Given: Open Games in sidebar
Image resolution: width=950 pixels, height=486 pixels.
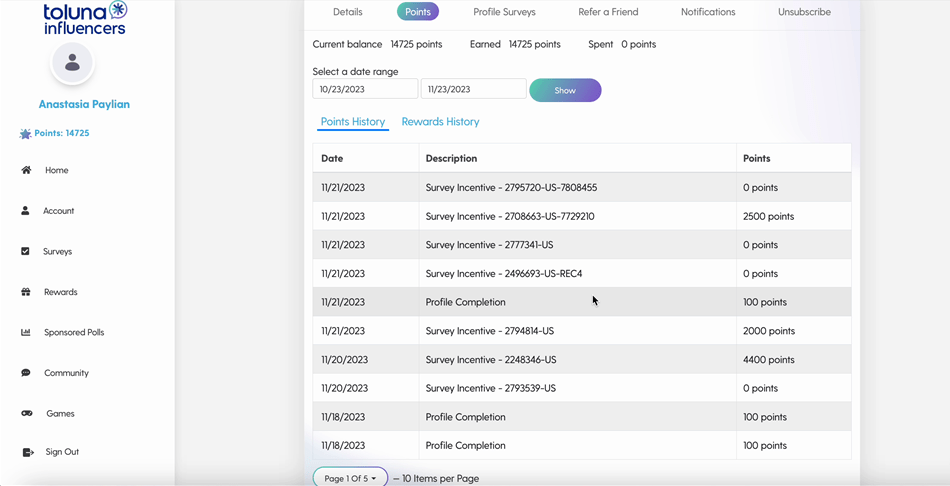Looking at the screenshot, I should 61,413.
